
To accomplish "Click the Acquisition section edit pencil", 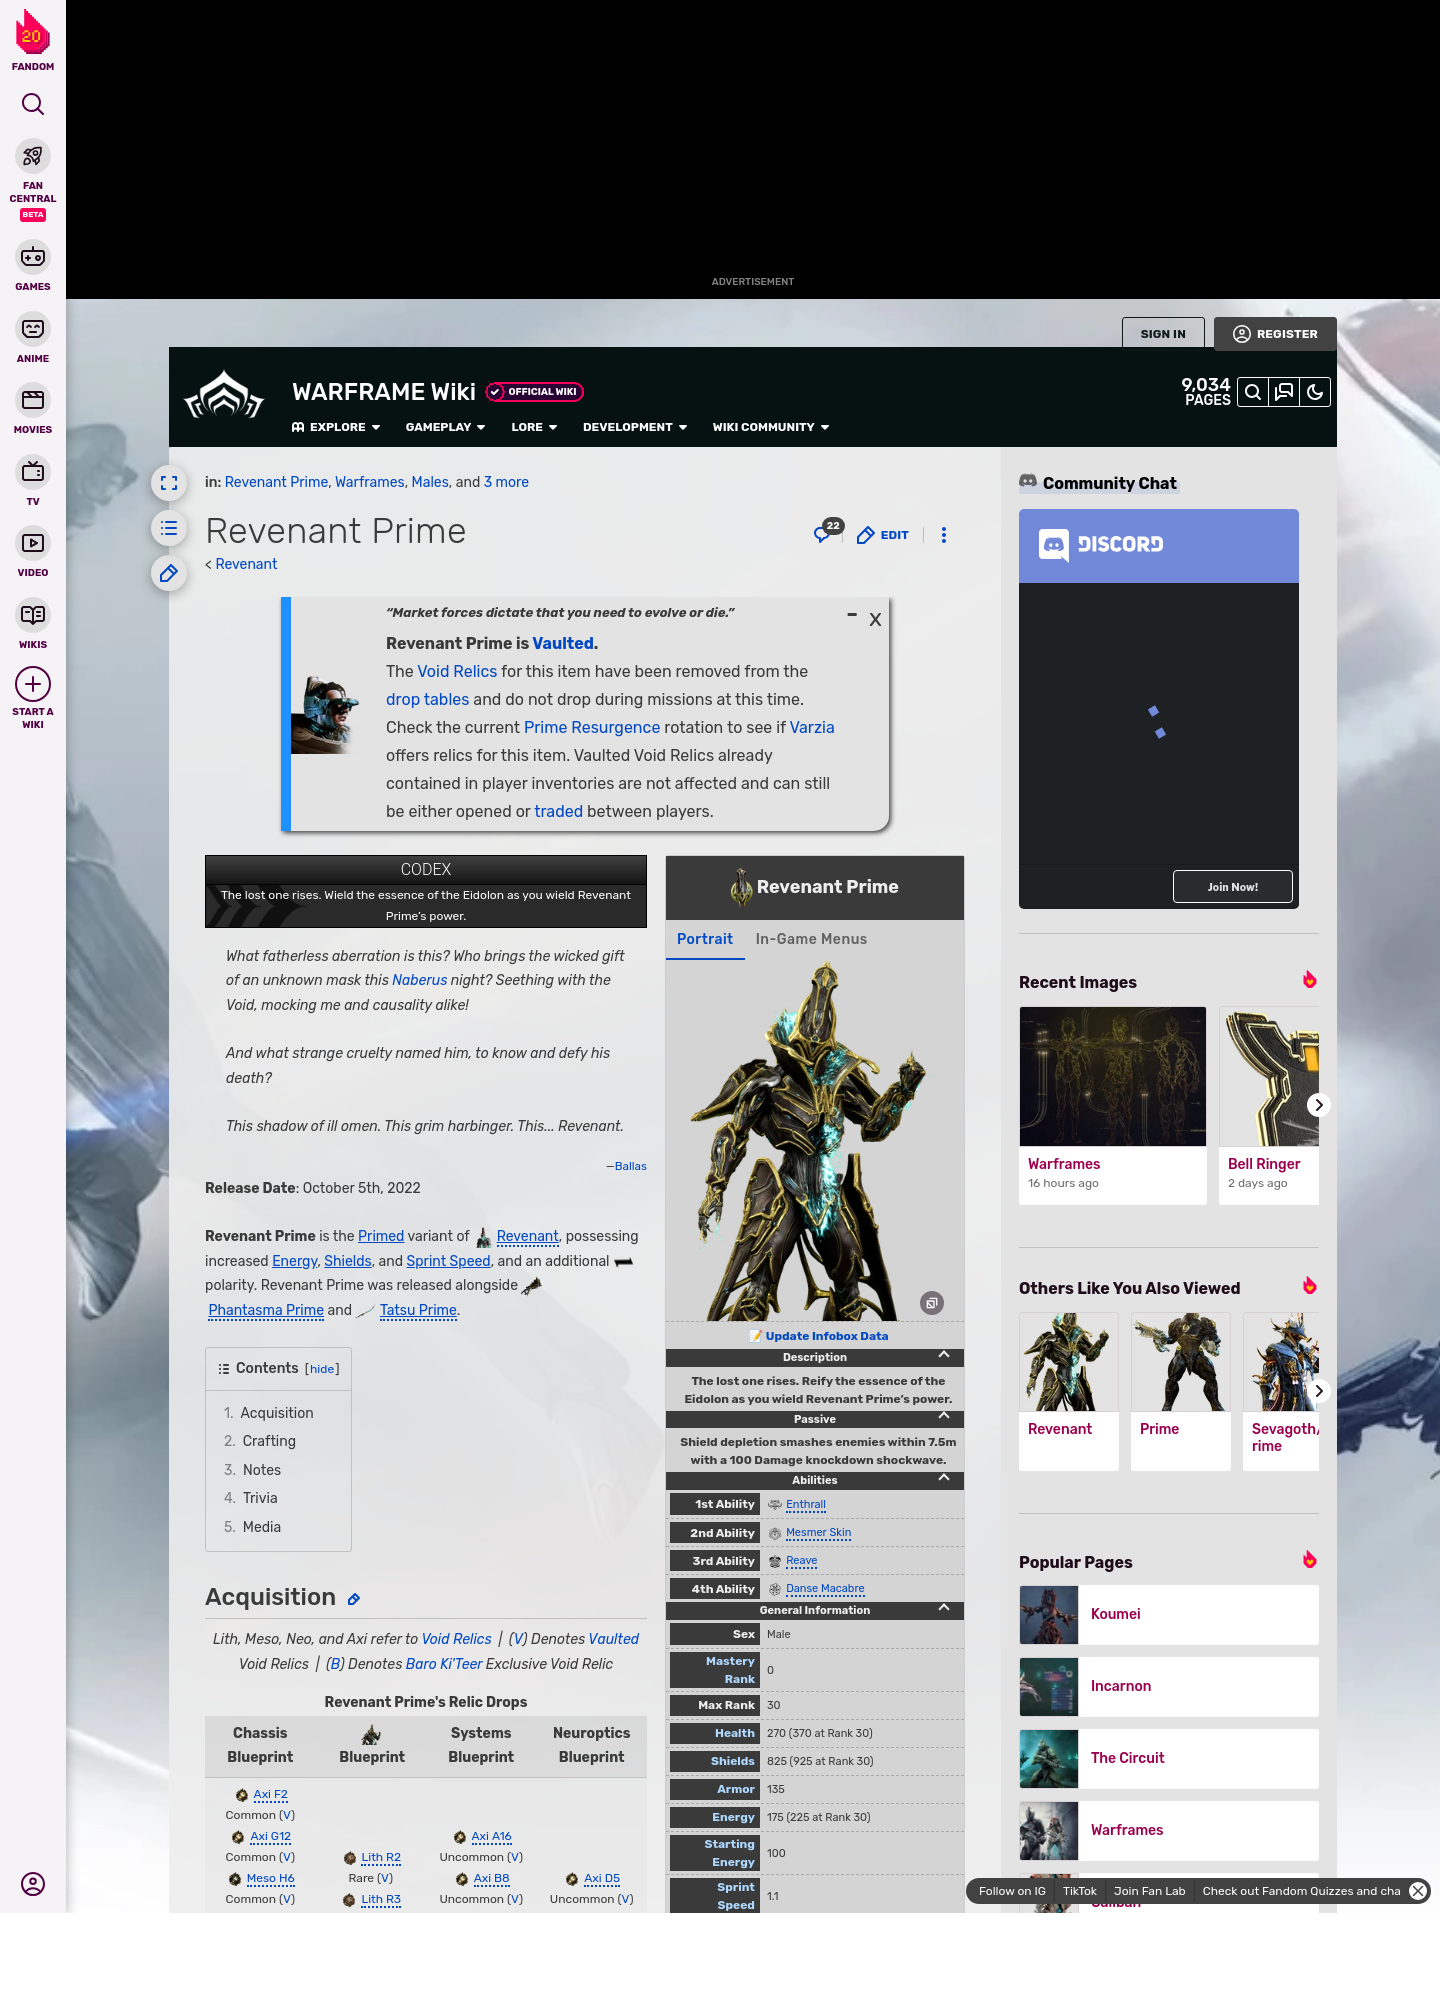I will coord(353,1599).
